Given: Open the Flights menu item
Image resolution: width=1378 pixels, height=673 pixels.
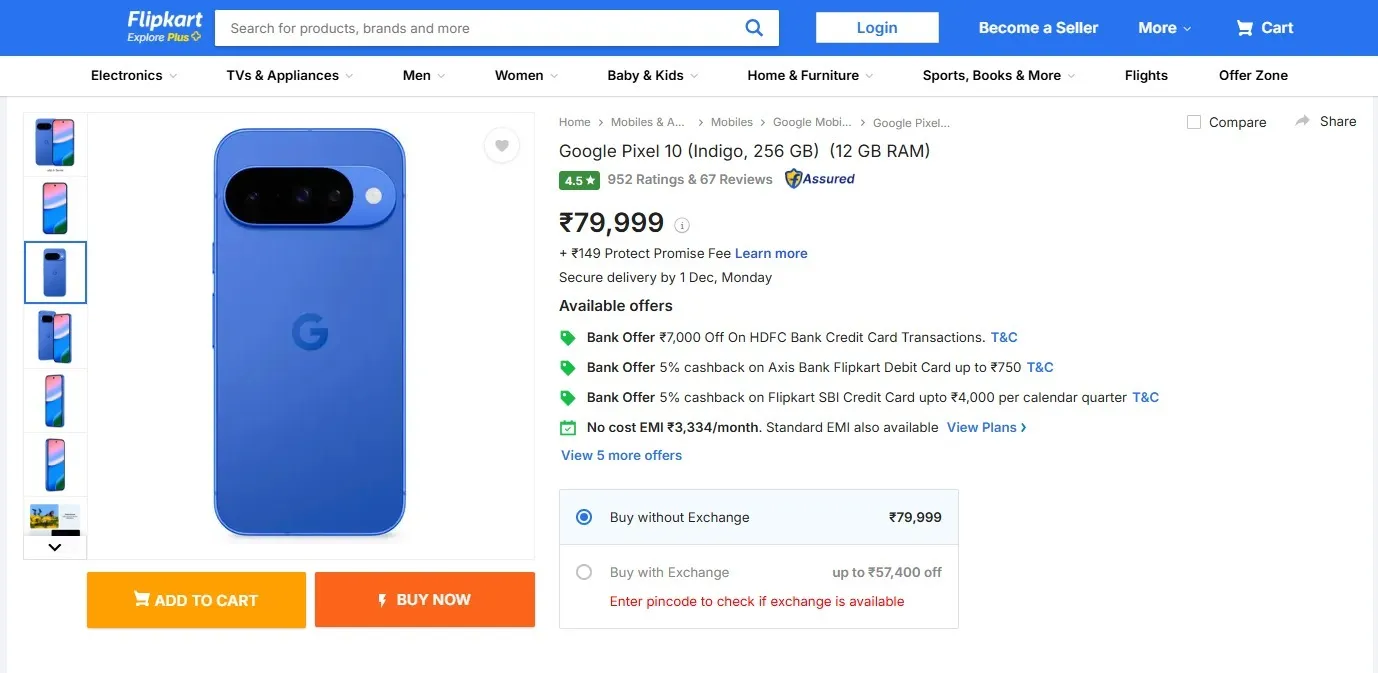Looking at the screenshot, I should (x=1146, y=75).
